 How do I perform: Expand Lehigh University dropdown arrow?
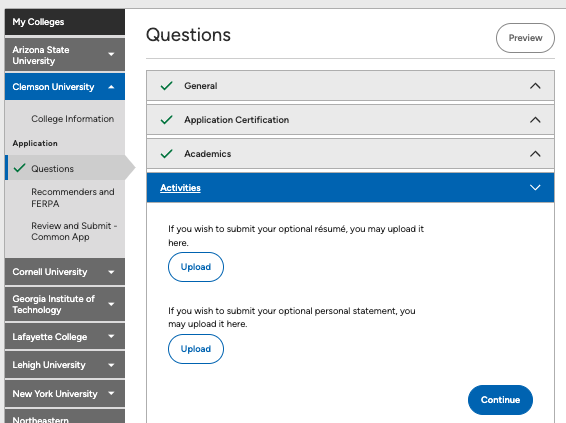click(111, 365)
